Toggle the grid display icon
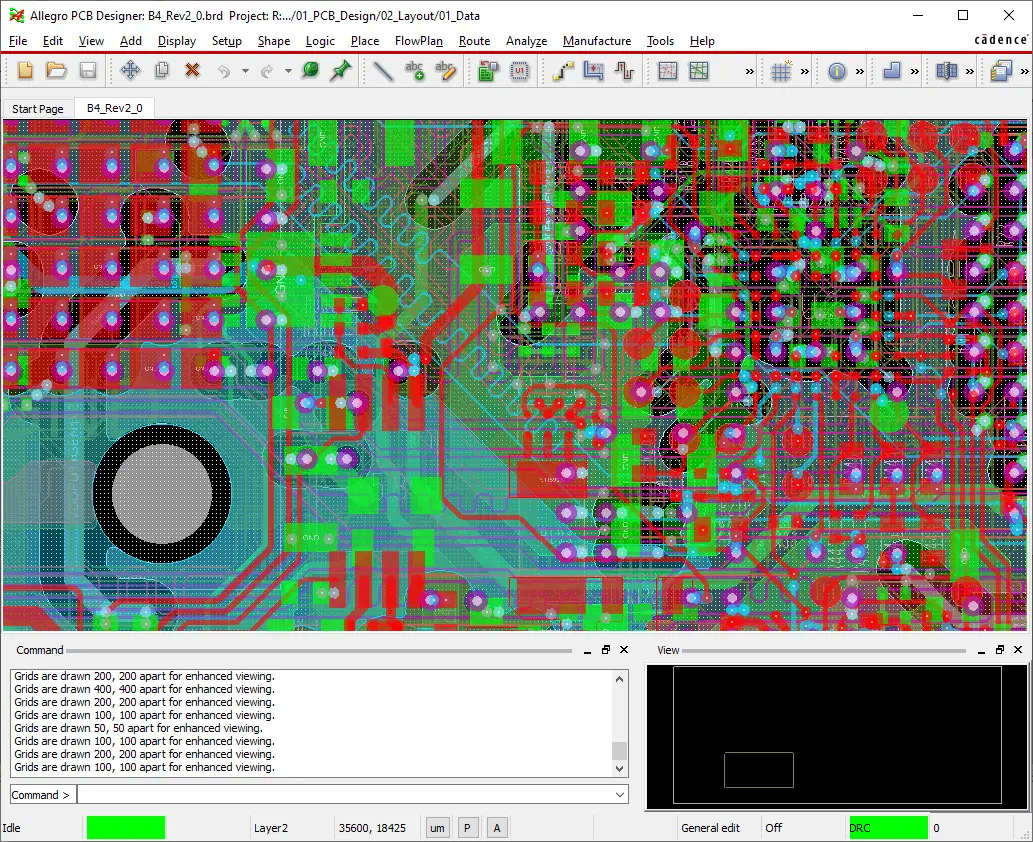The image size is (1033, 842). [781, 71]
